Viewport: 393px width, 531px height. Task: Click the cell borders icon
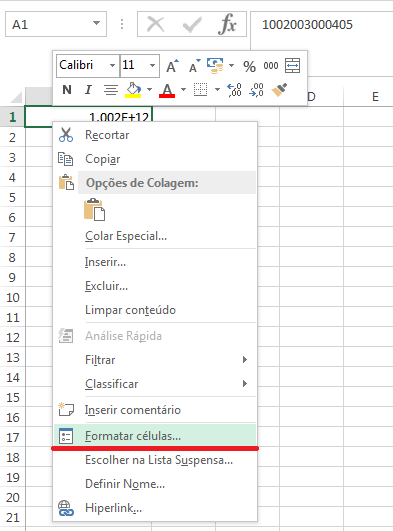click(x=201, y=90)
